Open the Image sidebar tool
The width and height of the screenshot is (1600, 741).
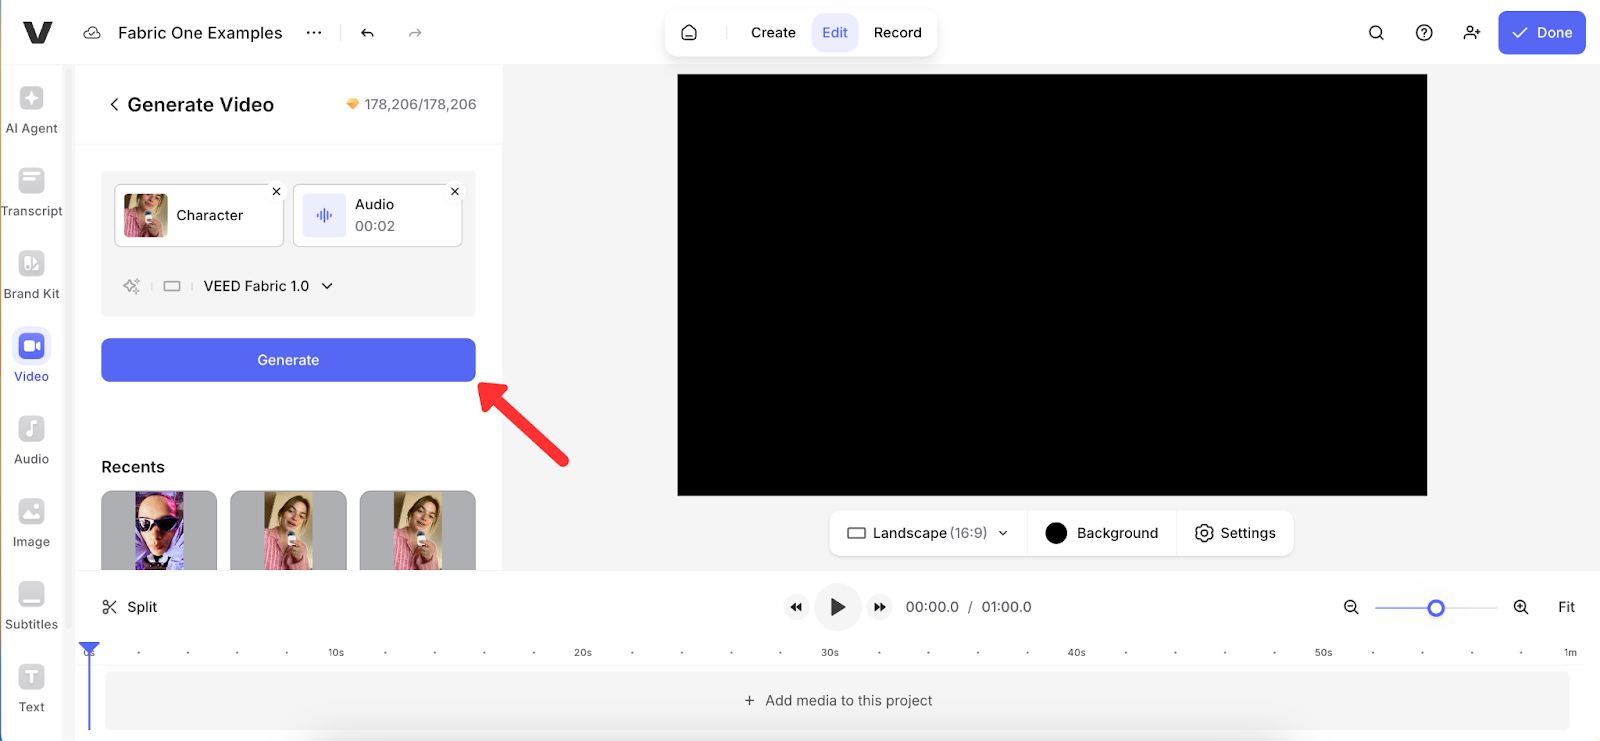[x=31, y=524]
